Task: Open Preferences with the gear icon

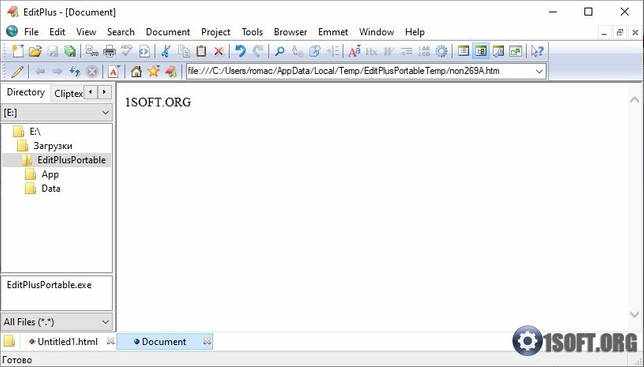Action: pos(442,51)
